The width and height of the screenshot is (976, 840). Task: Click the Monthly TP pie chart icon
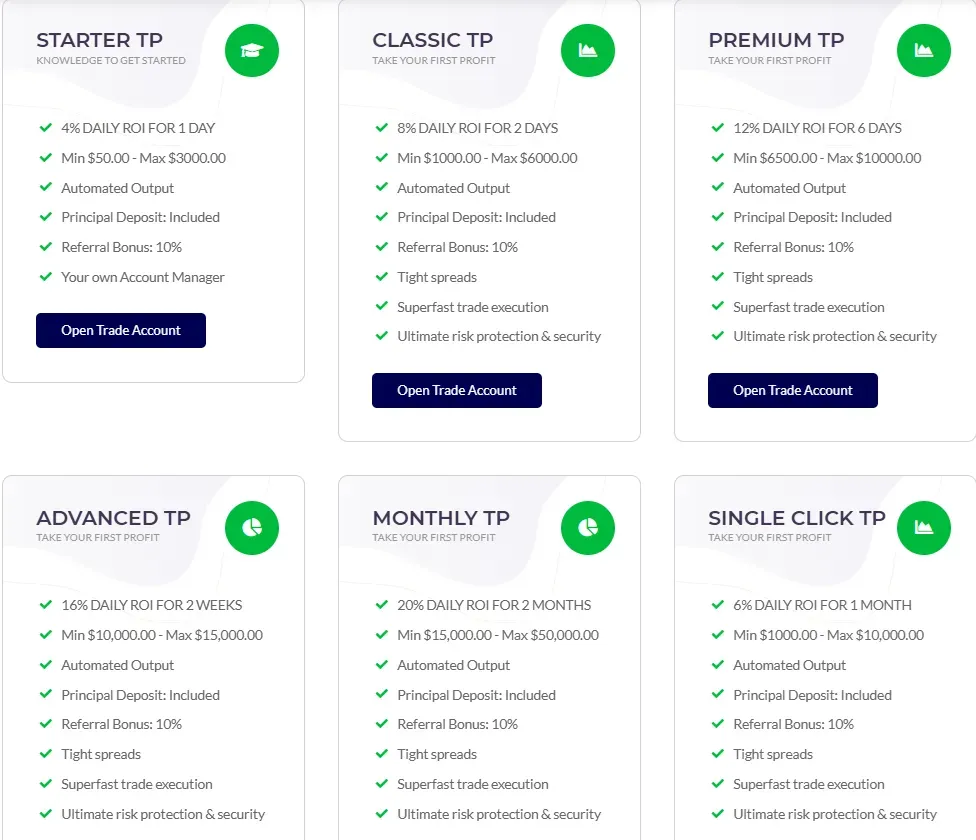(x=588, y=527)
